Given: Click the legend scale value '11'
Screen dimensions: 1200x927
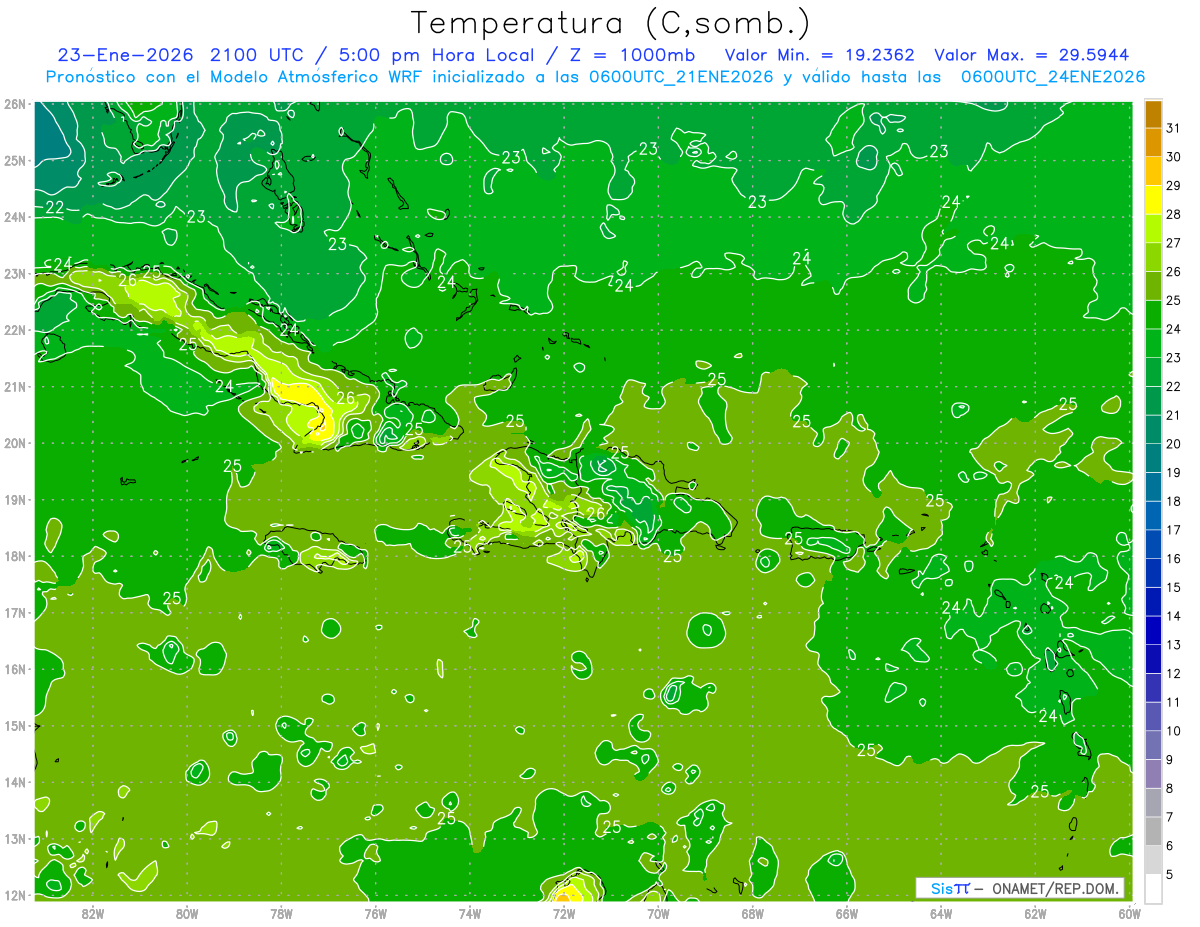Looking at the screenshot, I should 1173,702.
